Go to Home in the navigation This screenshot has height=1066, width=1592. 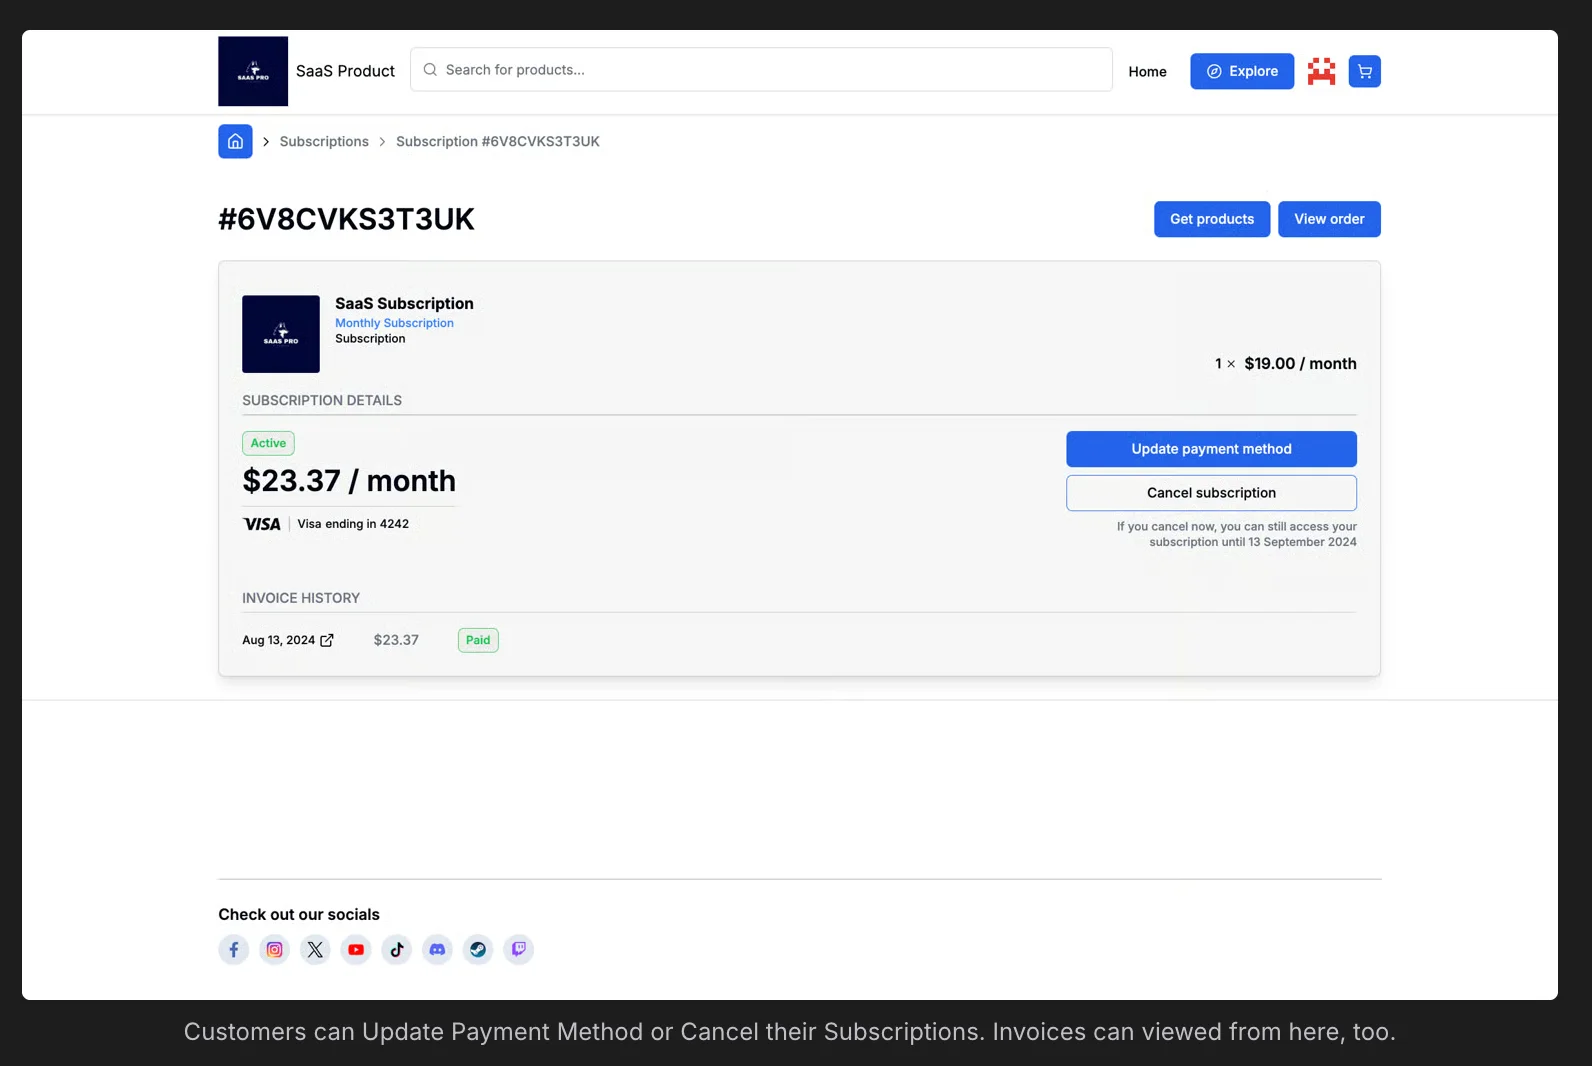(x=1147, y=71)
